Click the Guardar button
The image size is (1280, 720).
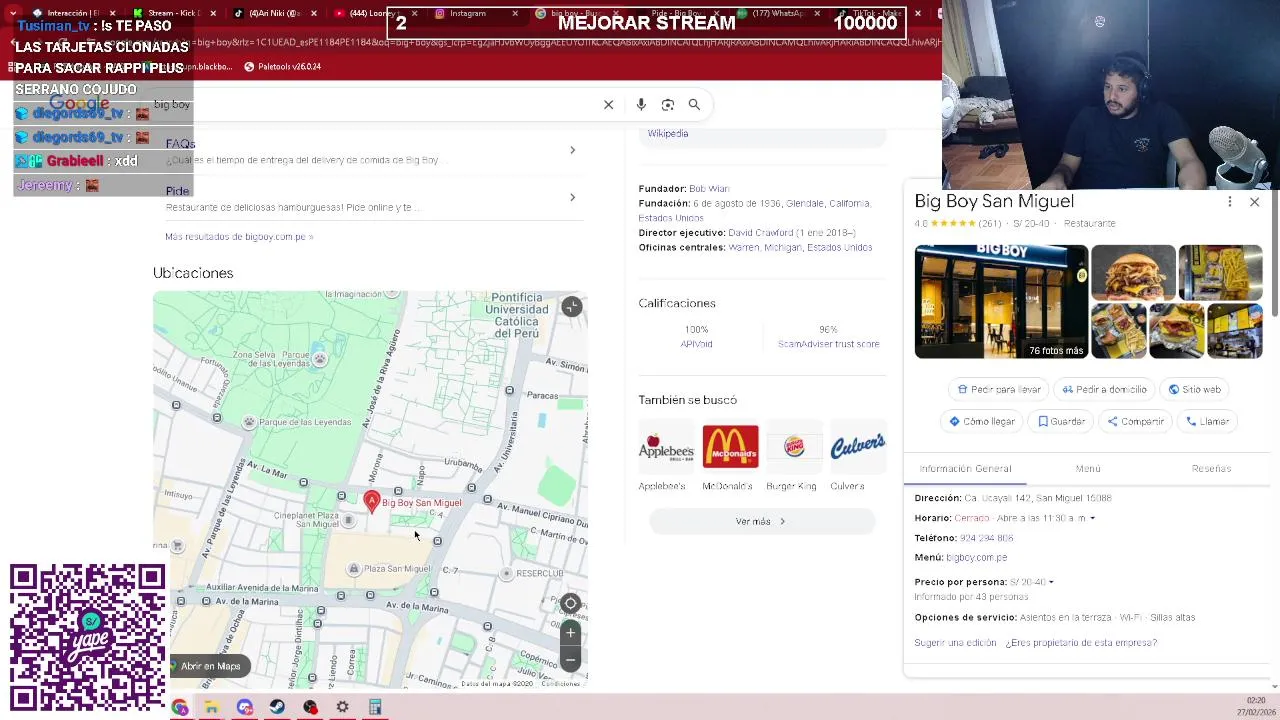click(x=1061, y=421)
